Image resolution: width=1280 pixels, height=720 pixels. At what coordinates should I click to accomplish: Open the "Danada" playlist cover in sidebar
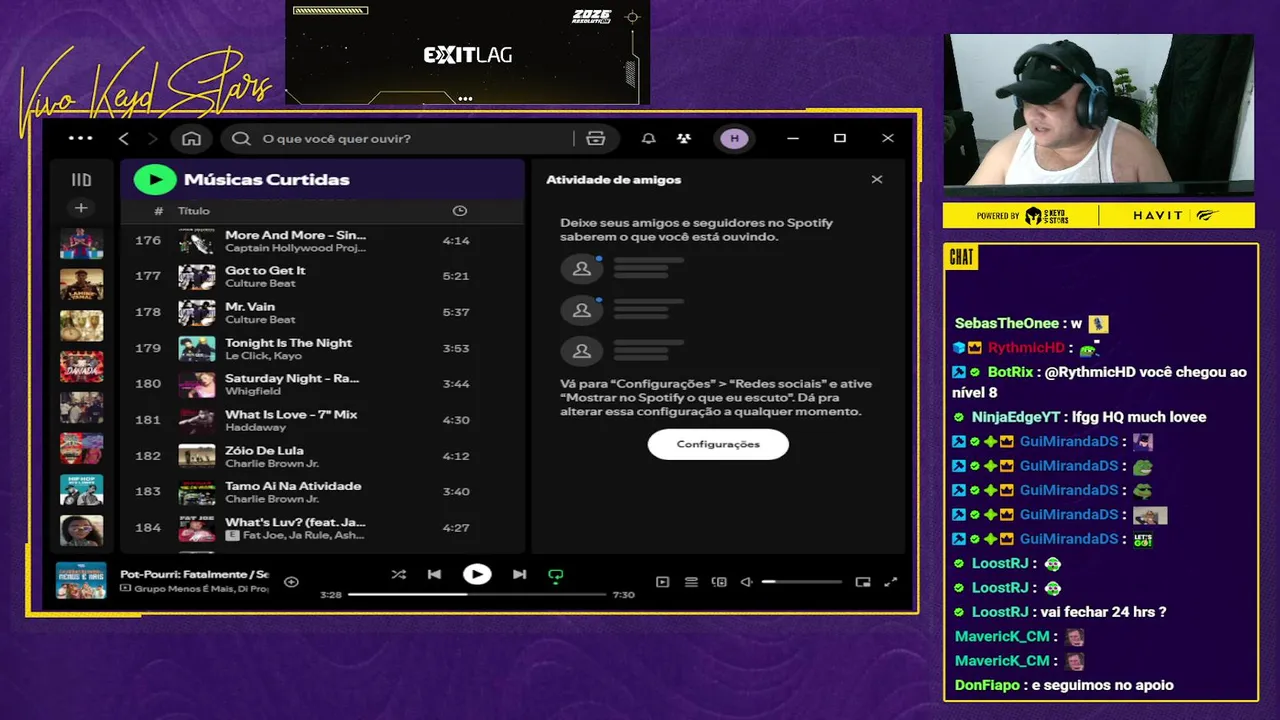[x=81, y=366]
